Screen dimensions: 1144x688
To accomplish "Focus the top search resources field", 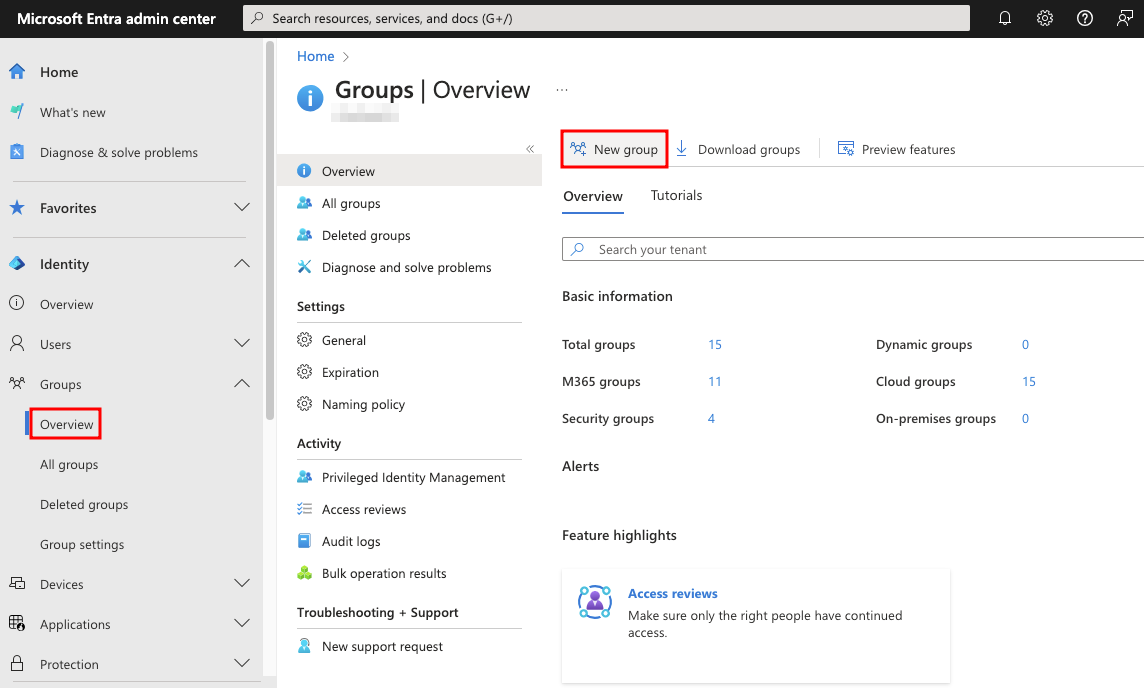I will [x=606, y=18].
